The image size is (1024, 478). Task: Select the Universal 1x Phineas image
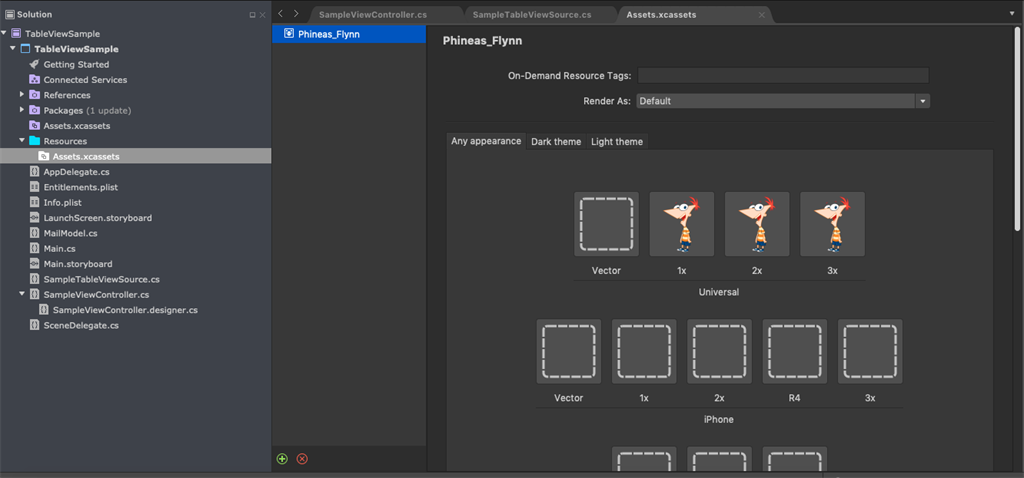tap(682, 224)
